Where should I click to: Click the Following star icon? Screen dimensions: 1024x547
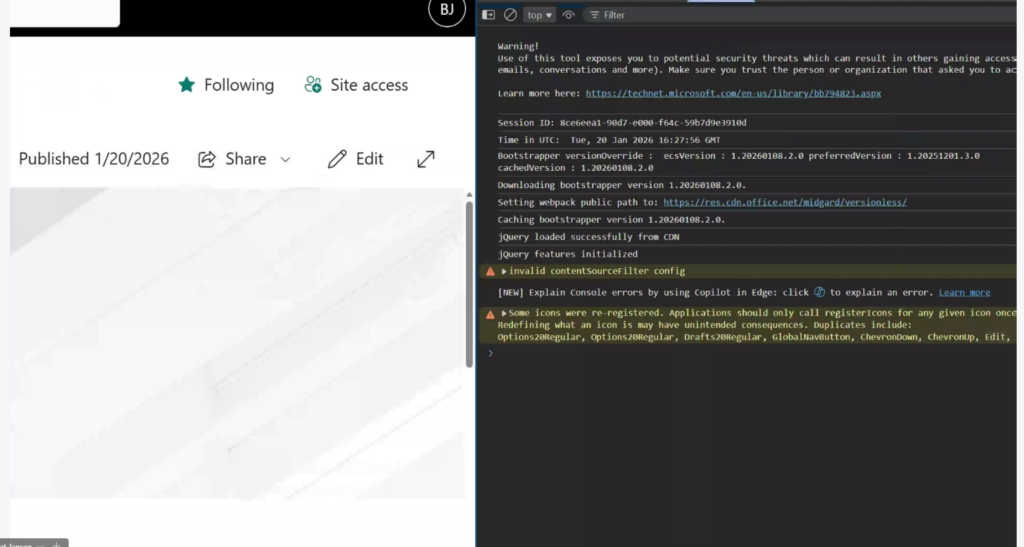pyautogui.click(x=186, y=85)
